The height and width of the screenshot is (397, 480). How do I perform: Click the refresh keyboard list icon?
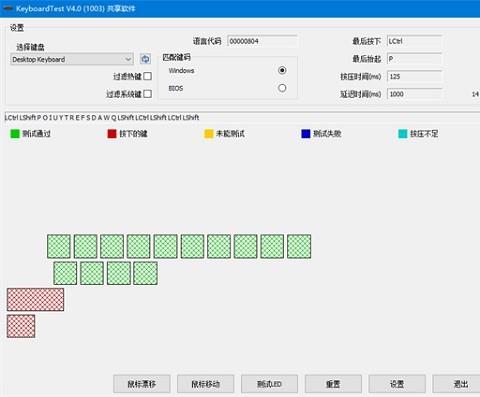(x=145, y=59)
